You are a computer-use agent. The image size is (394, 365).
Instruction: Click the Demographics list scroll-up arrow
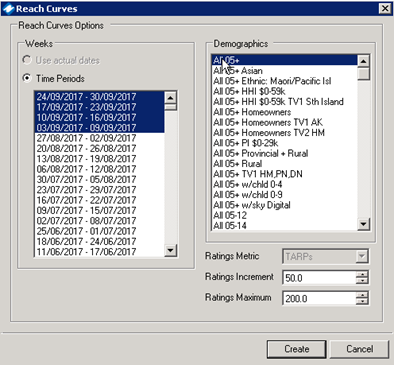363,61
